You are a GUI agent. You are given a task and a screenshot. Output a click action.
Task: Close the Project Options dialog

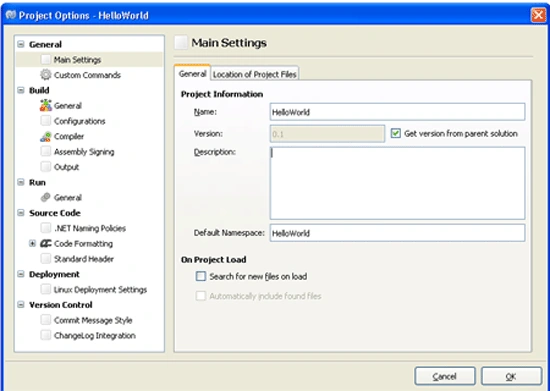tap(538, 15)
